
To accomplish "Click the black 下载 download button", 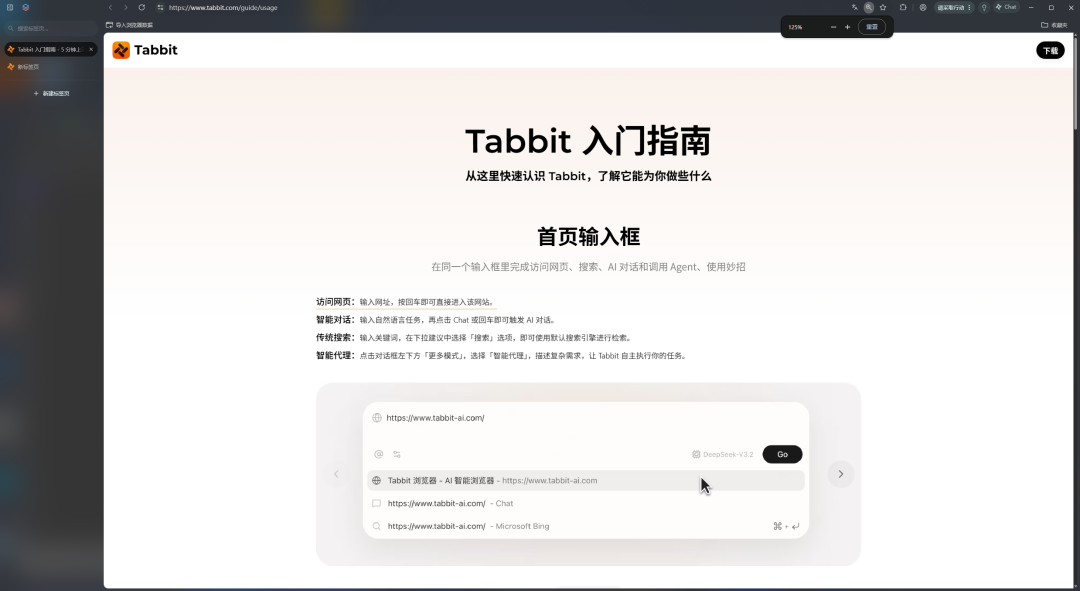I will pos(1050,50).
